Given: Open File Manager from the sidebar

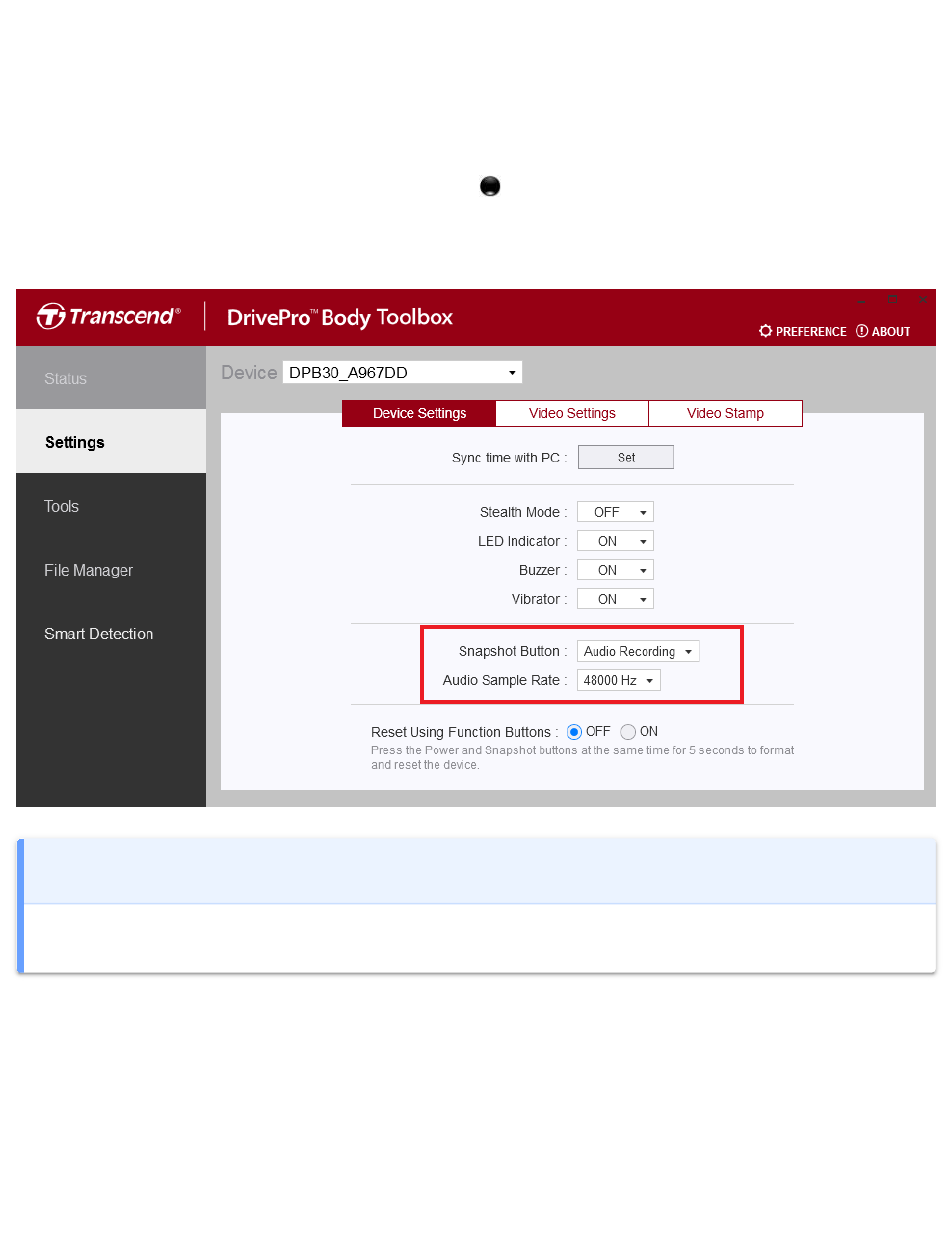Looking at the screenshot, I should [x=111, y=570].
